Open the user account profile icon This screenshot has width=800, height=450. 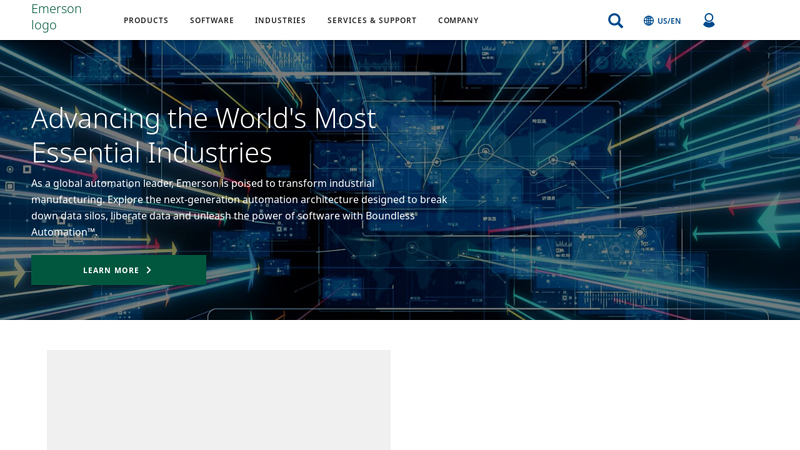[x=709, y=20]
